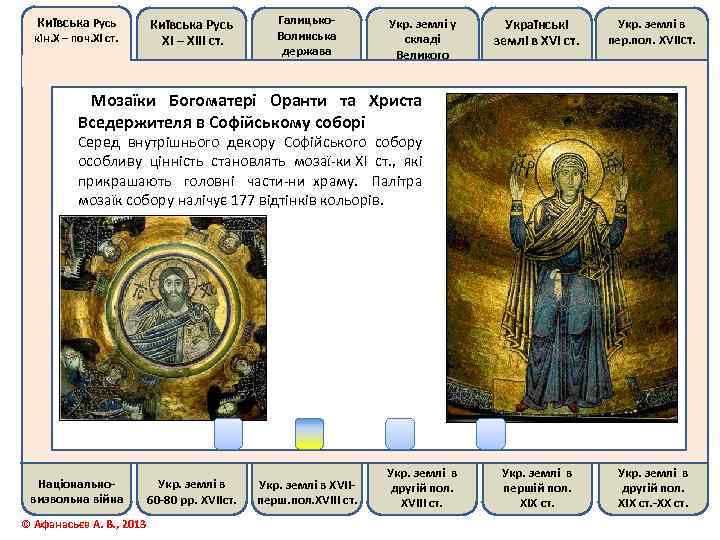Click the first light-blue slide button
Image resolution: width=720 pixels, height=540 pixels.
pos(228,433)
